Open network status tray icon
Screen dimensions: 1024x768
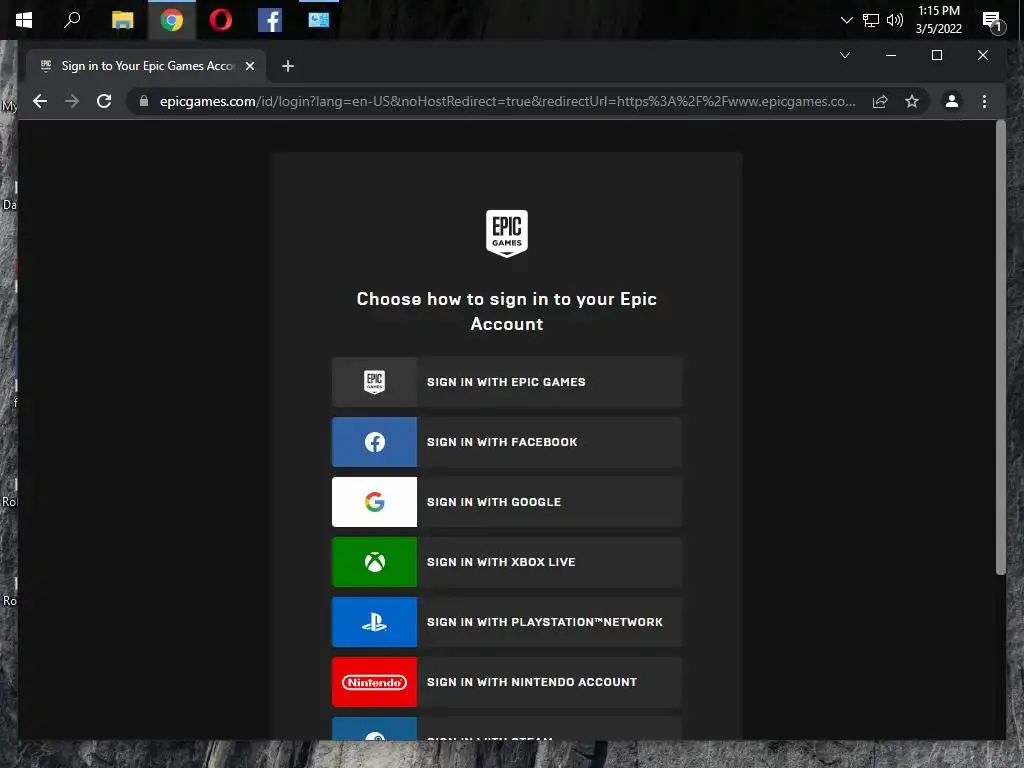[871, 20]
